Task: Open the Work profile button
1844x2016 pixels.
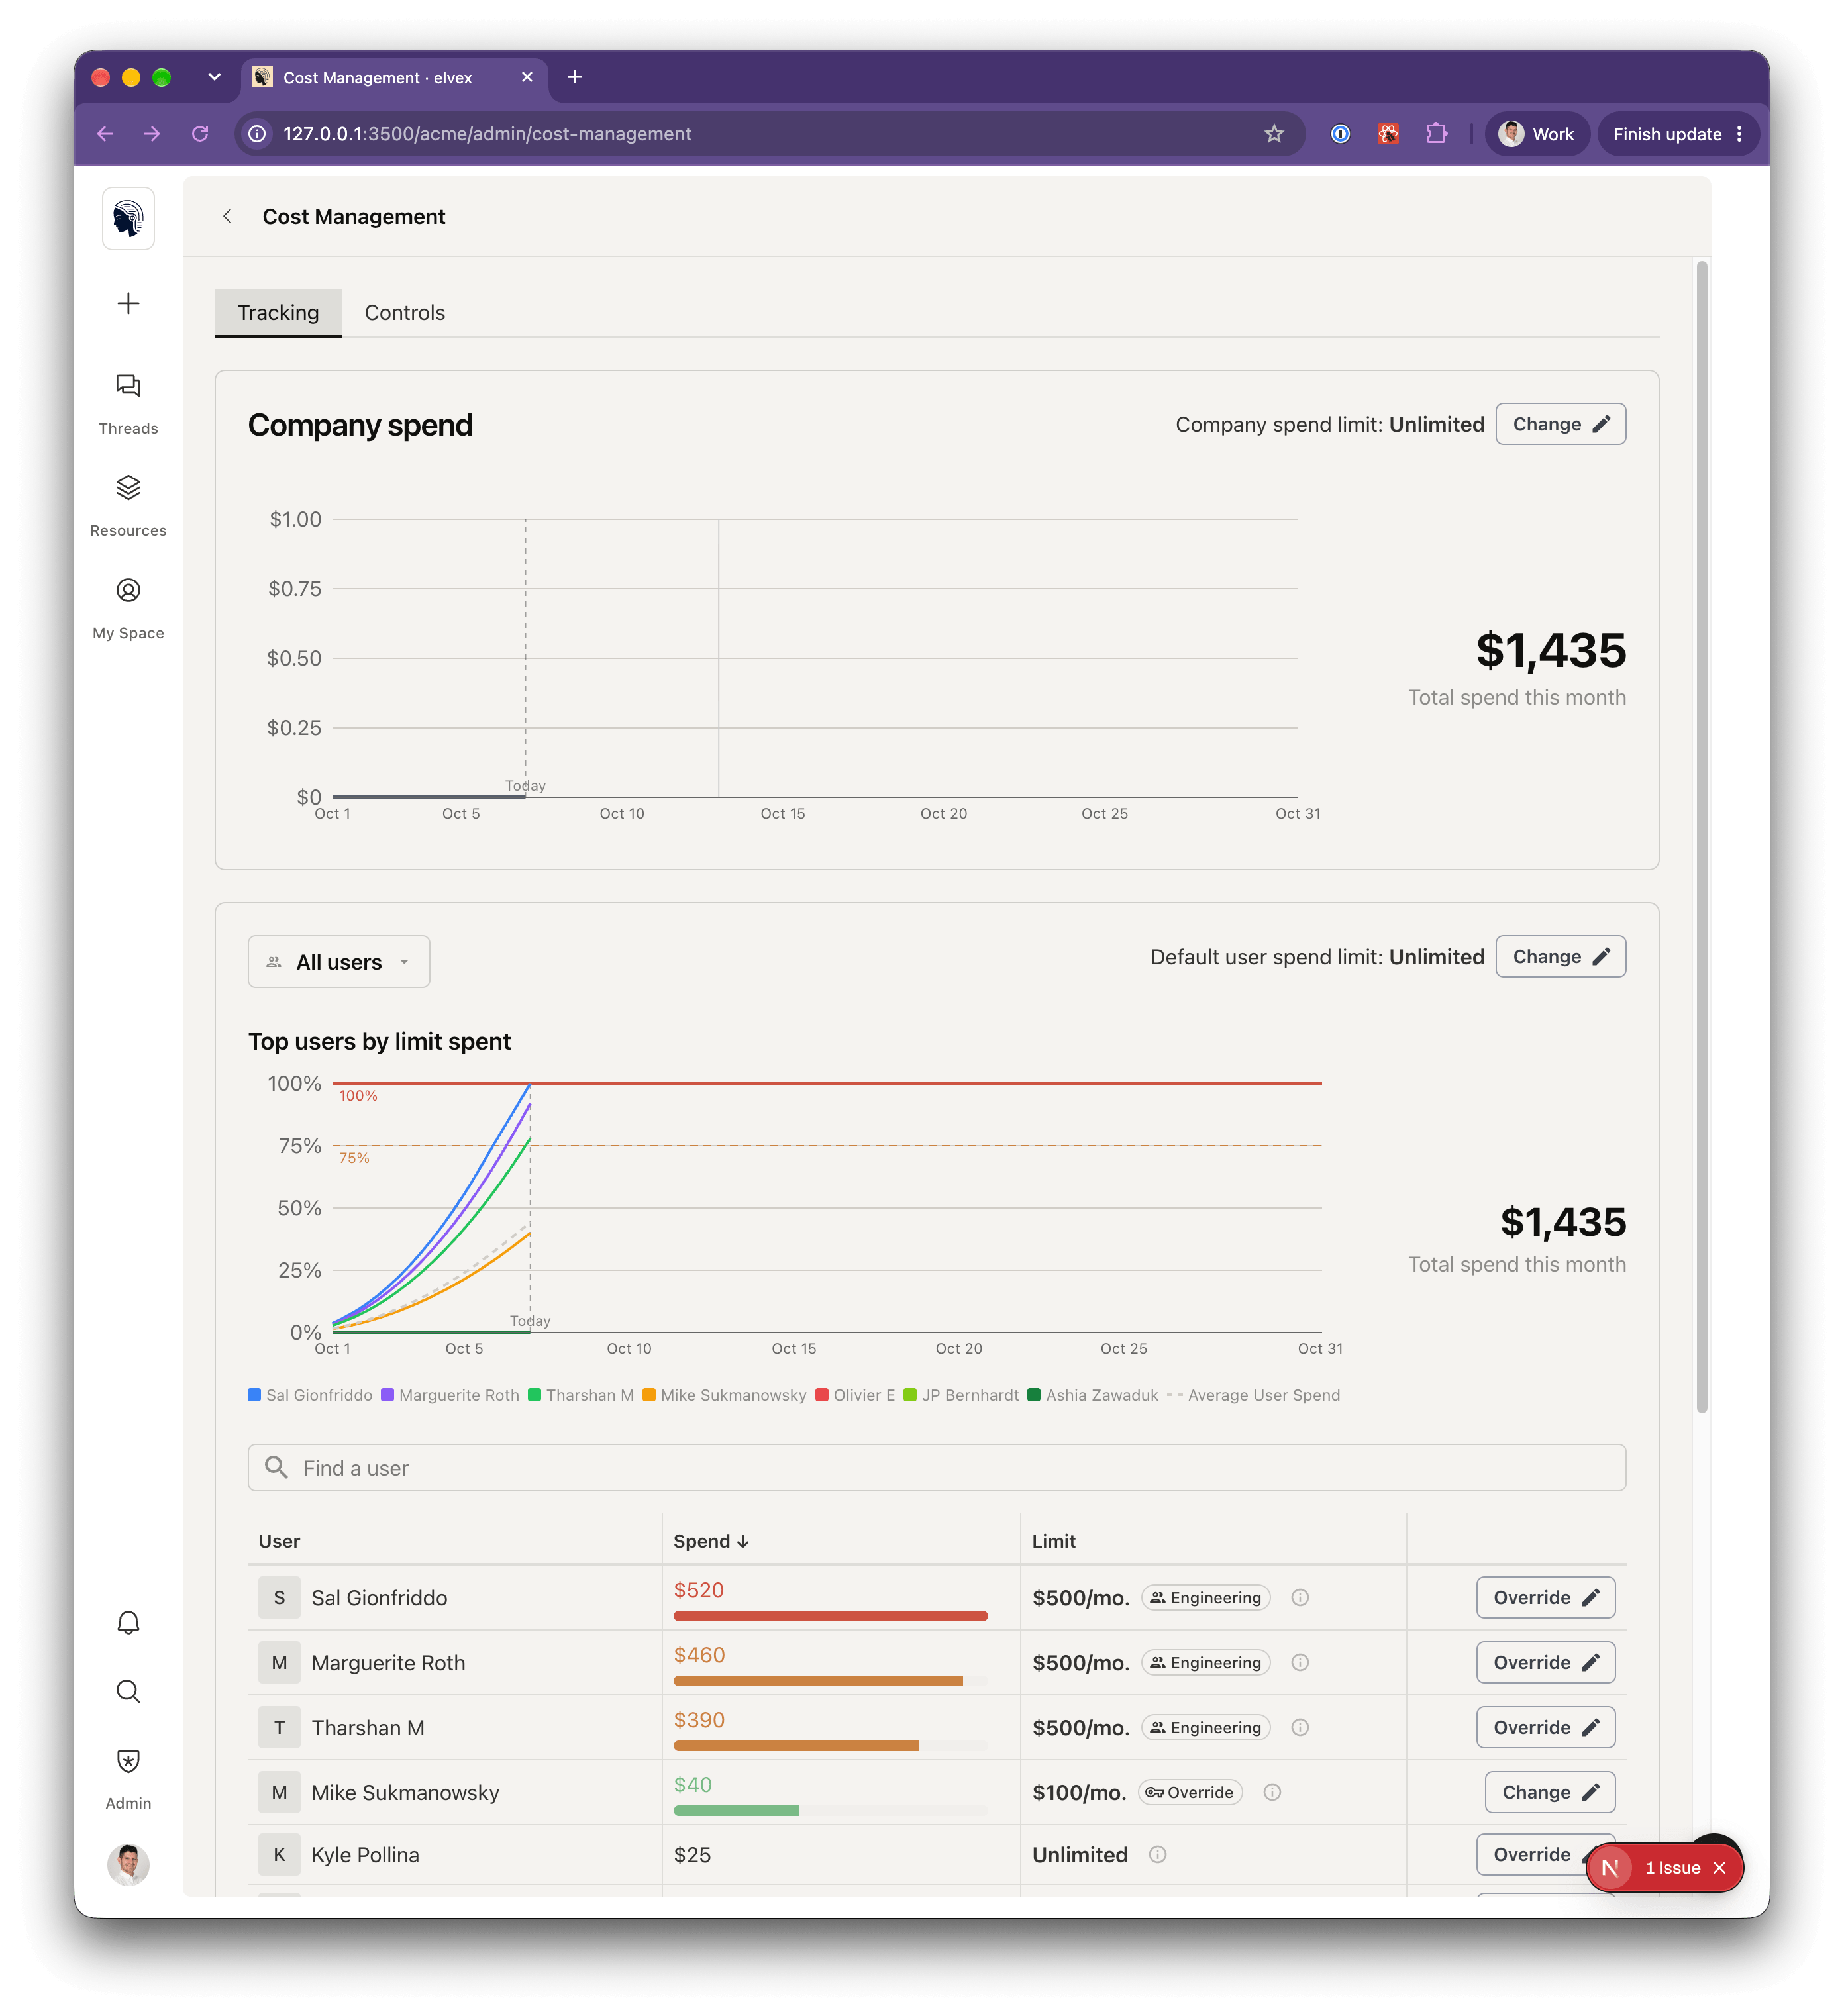Action: tap(1537, 134)
